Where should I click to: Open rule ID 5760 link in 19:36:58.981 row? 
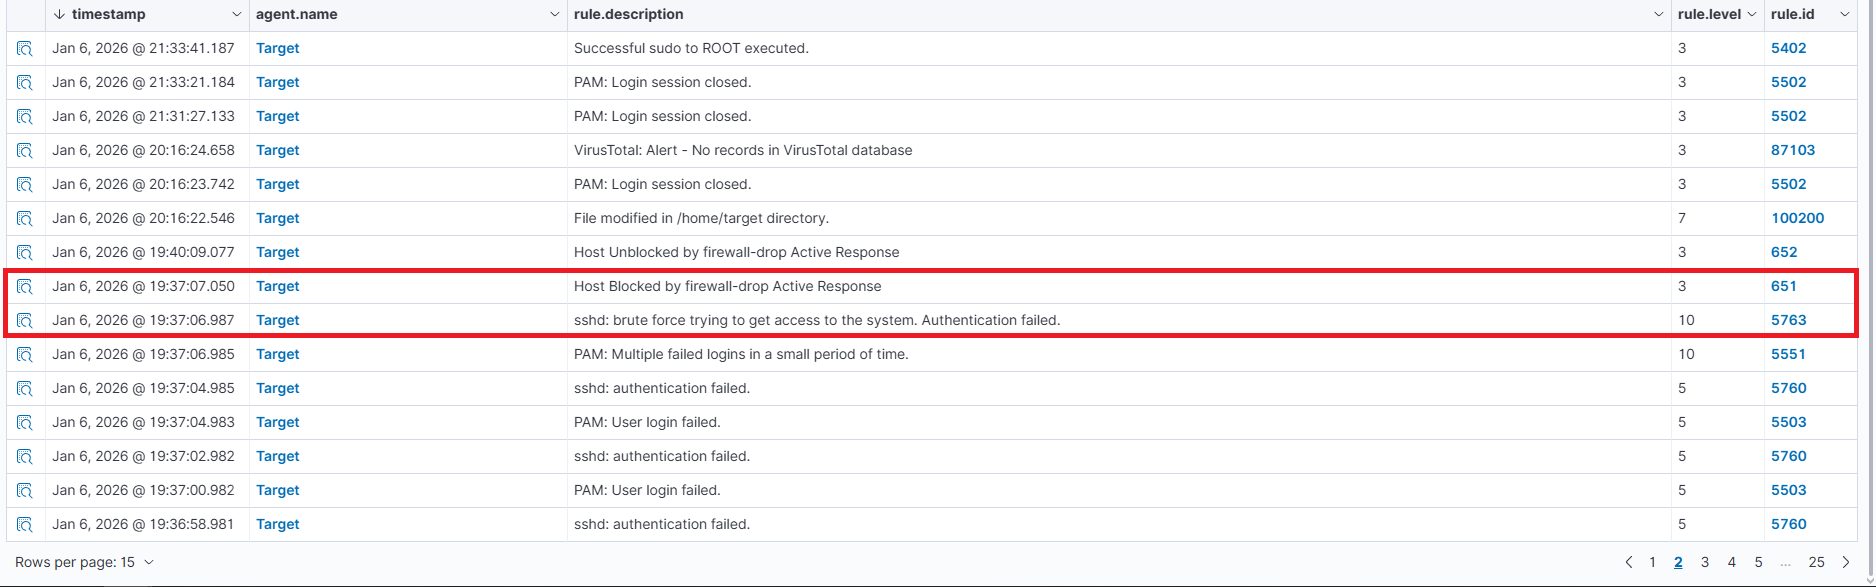pyautogui.click(x=1789, y=524)
